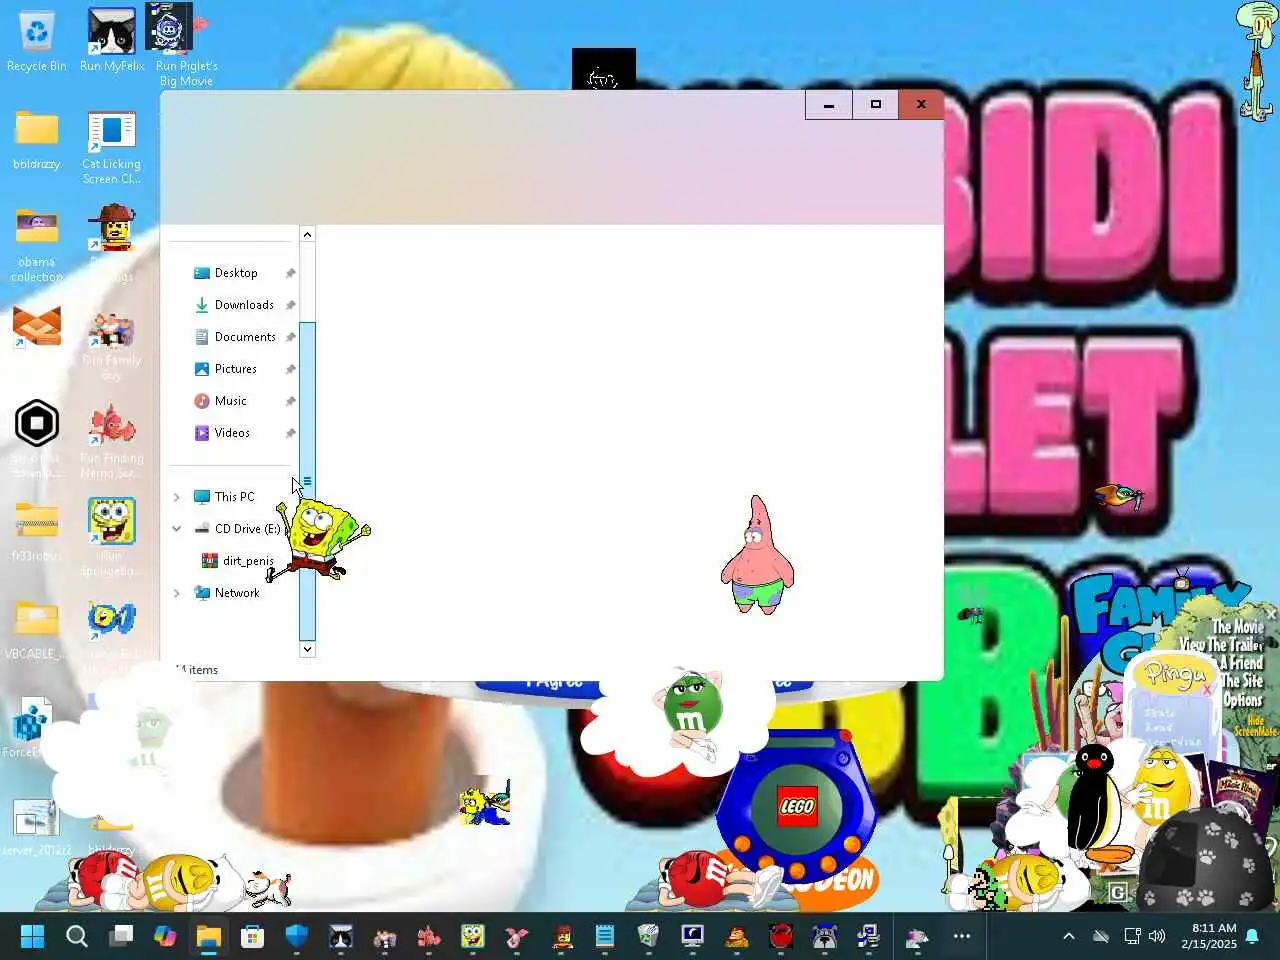This screenshot has height=960, width=1280.
Task: Click the Patrick Star screenmate character
Action: click(757, 554)
